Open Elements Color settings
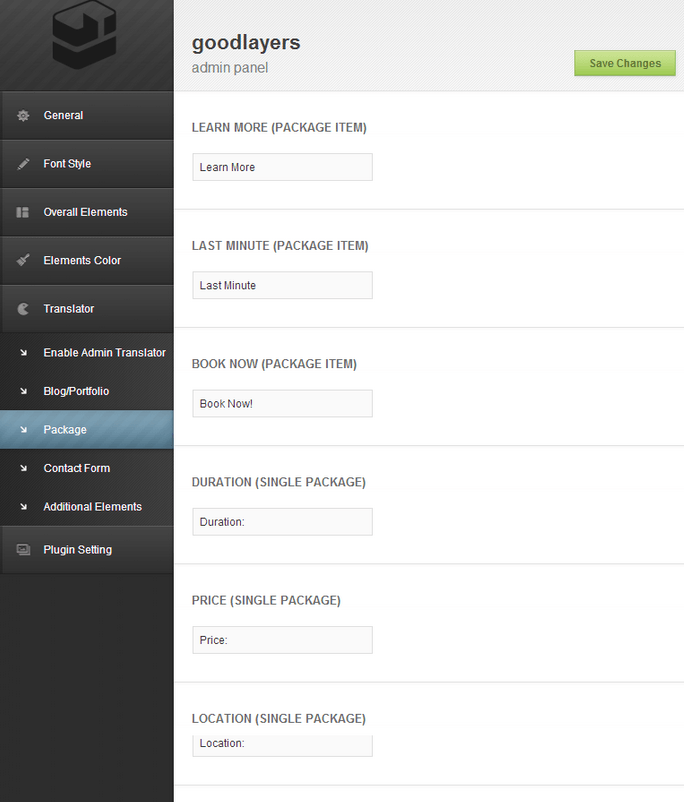The image size is (684, 802). pyautogui.click(x=87, y=260)
